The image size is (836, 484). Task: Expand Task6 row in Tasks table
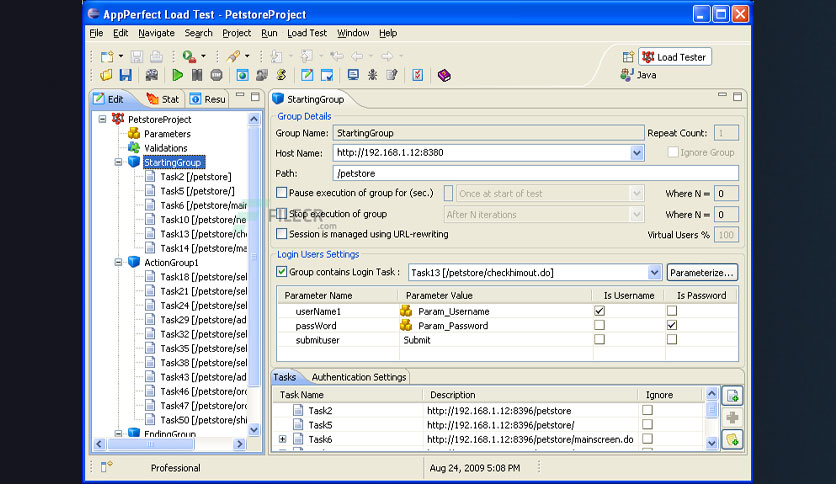point(283,439)
